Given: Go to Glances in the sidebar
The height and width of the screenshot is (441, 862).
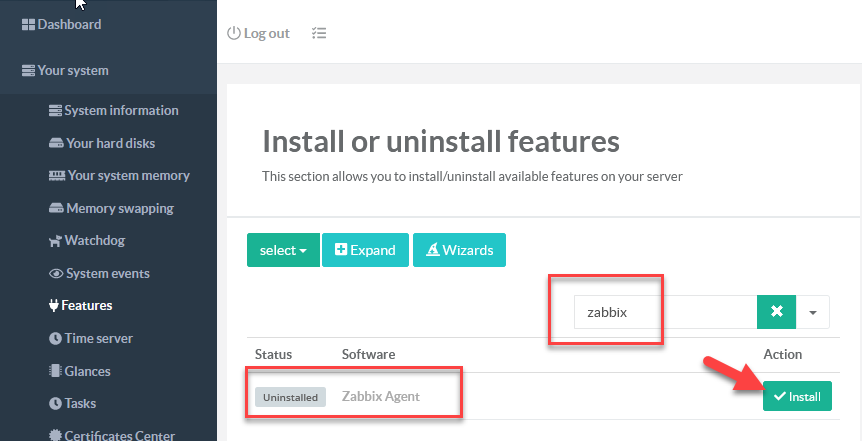Looking at the screenshot, I should (87, 371).
